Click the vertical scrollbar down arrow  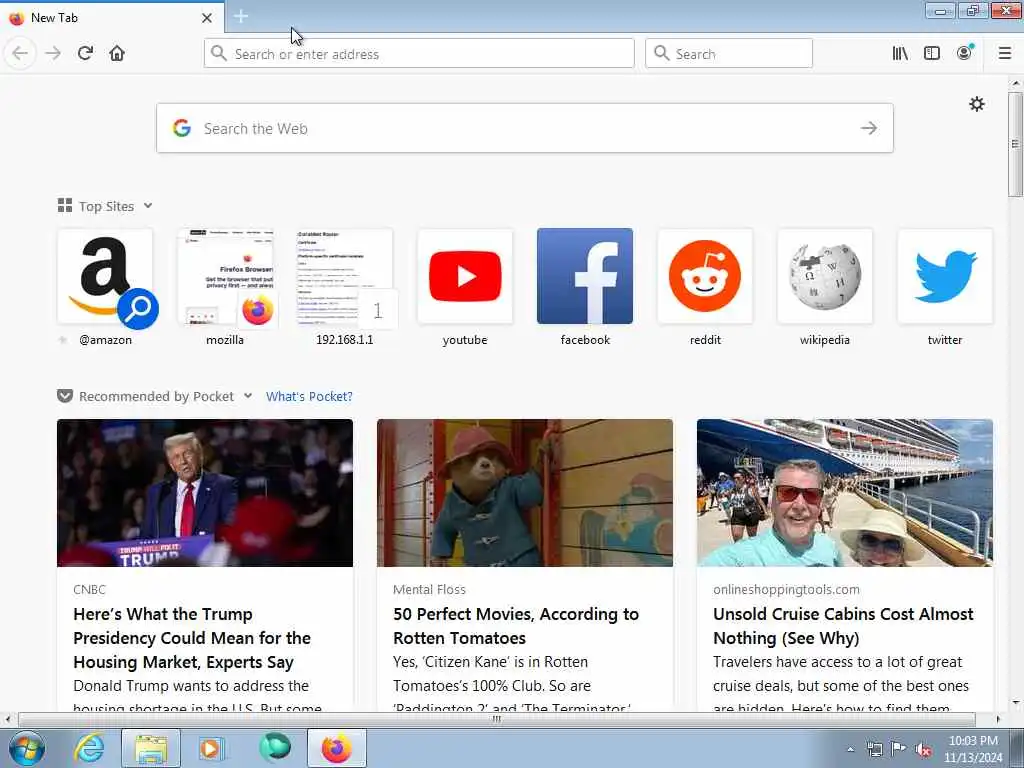1015,703
